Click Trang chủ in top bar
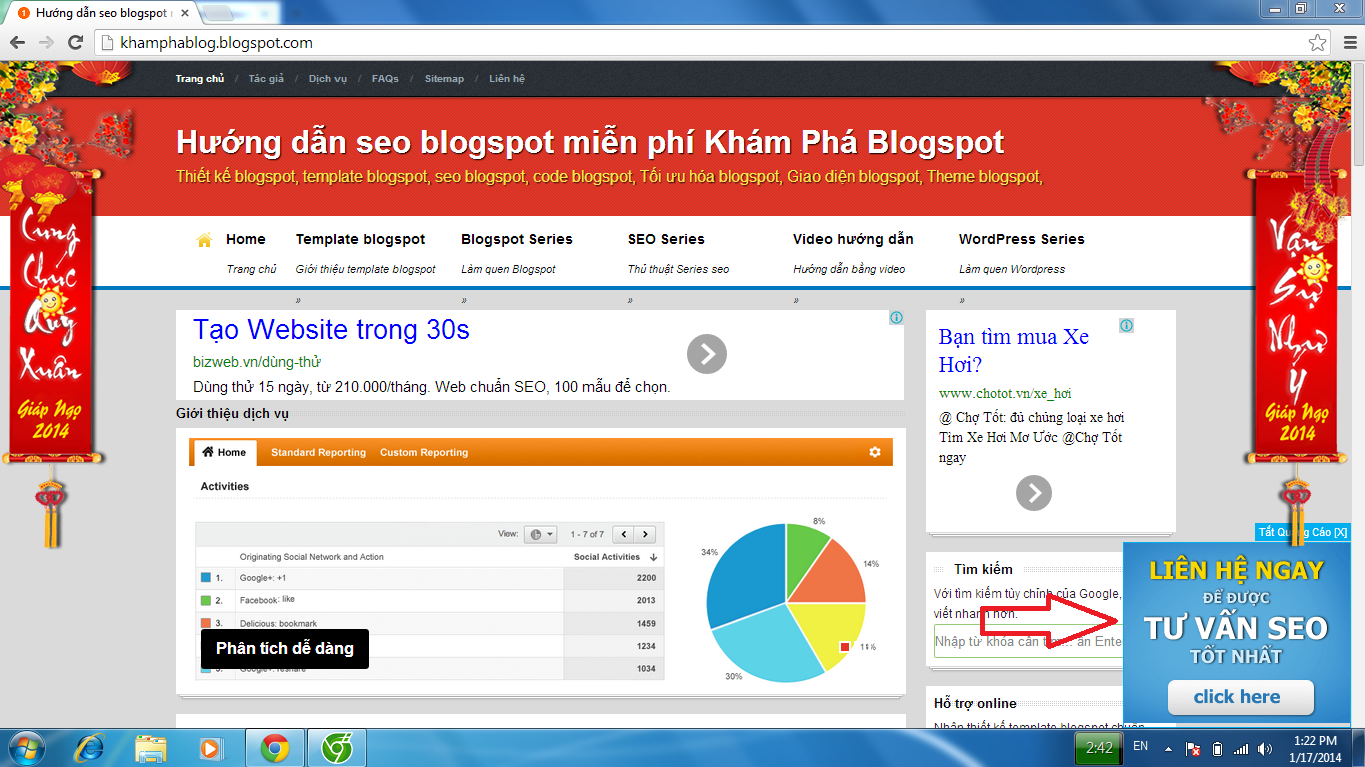Viewport: 1365px width, 767px height. [x=200, y=79]
